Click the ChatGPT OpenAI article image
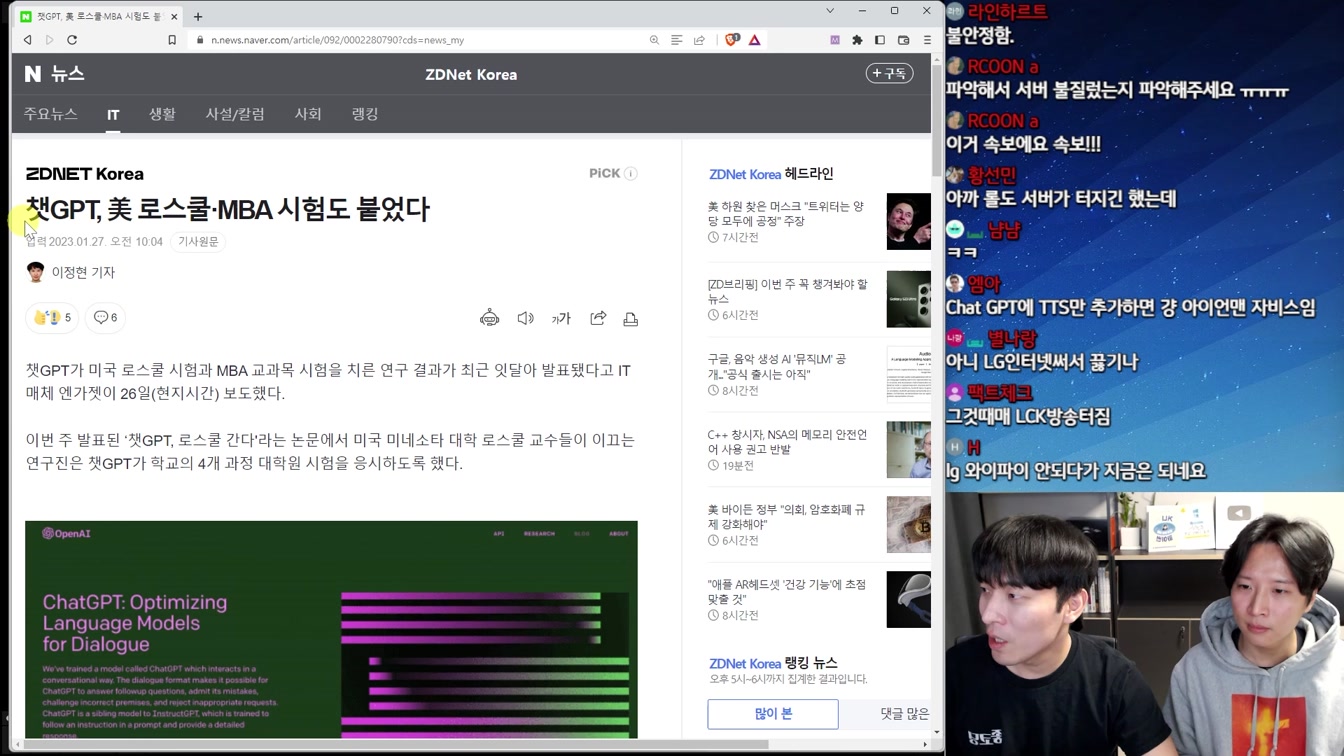Image resolution: width=1344 pixels, height=756 pixels. click(x=331, y=629)
